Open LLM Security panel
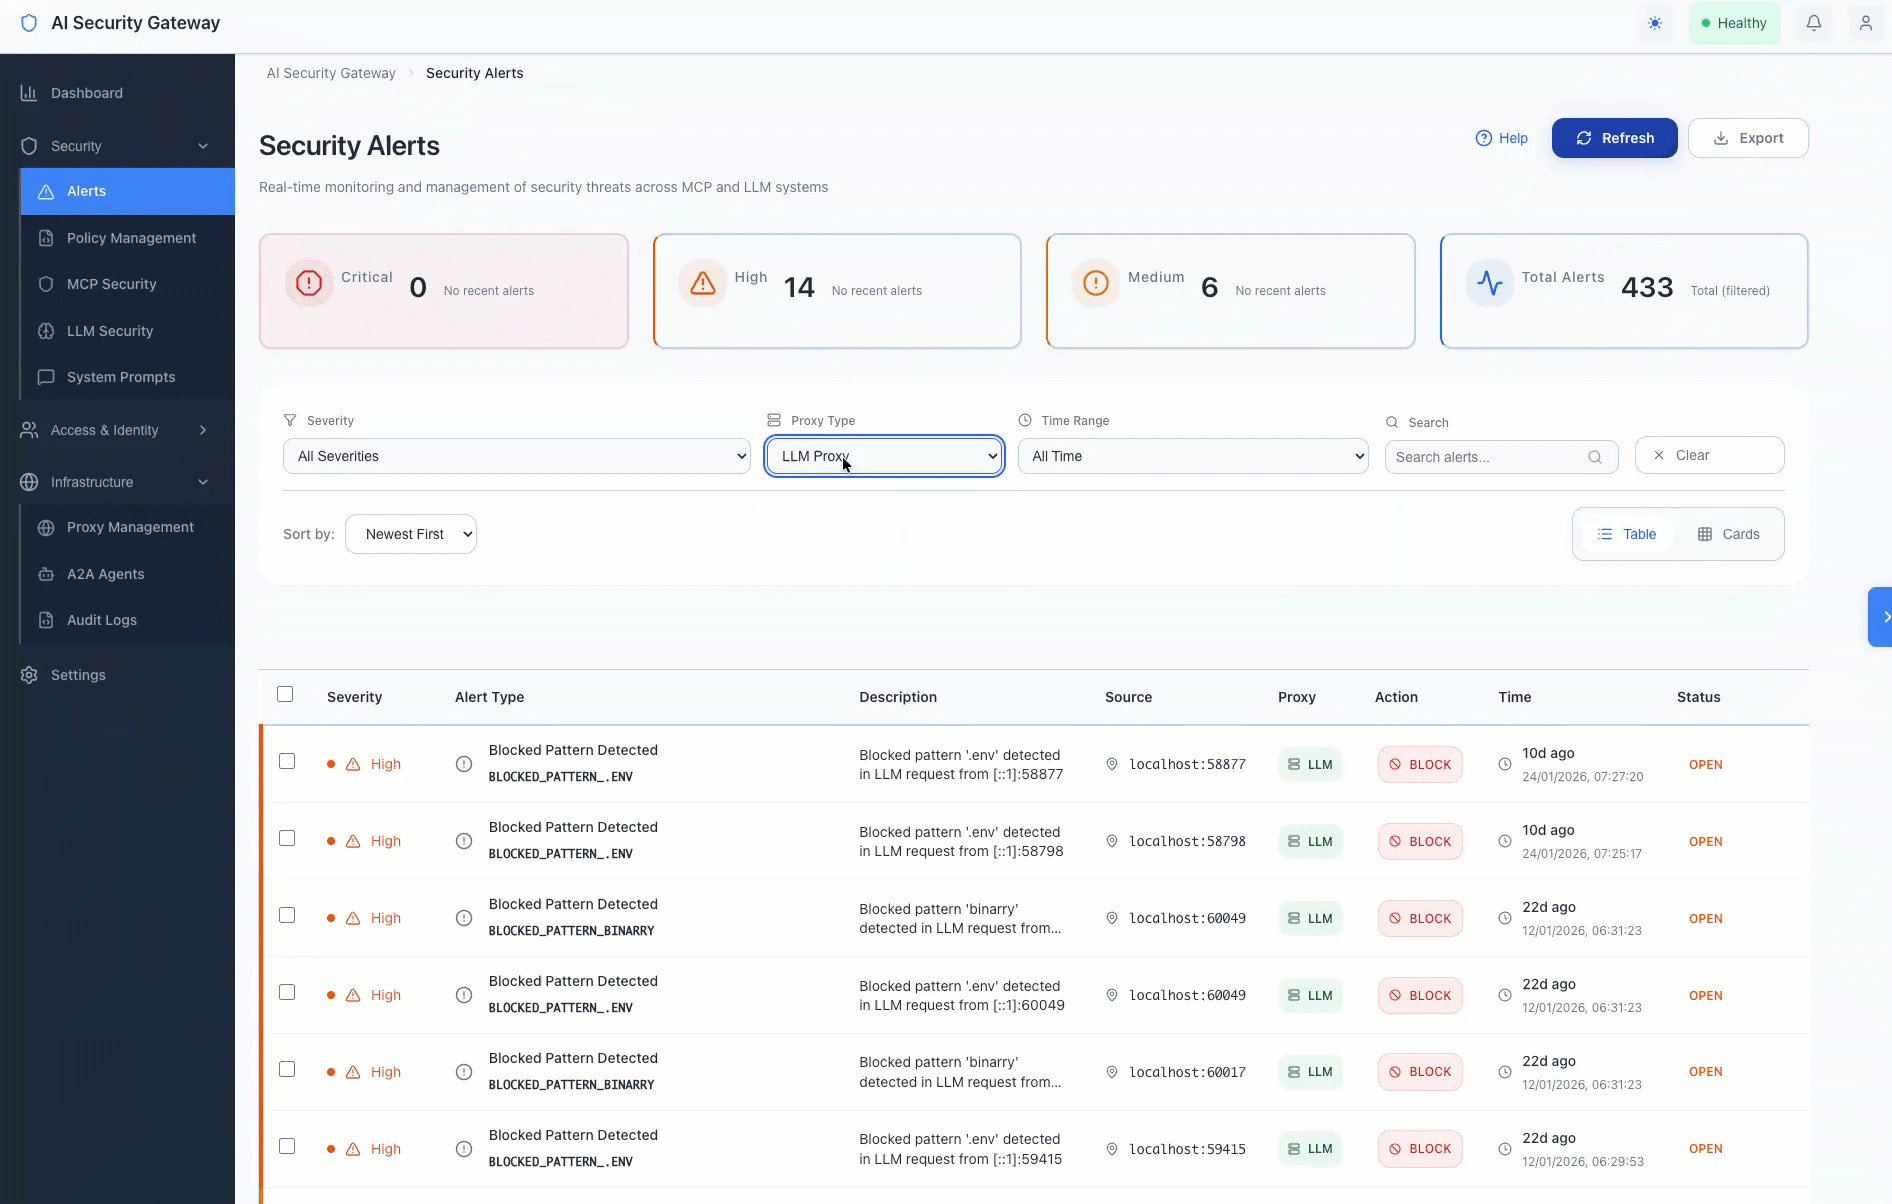 (x=110, y=331)
